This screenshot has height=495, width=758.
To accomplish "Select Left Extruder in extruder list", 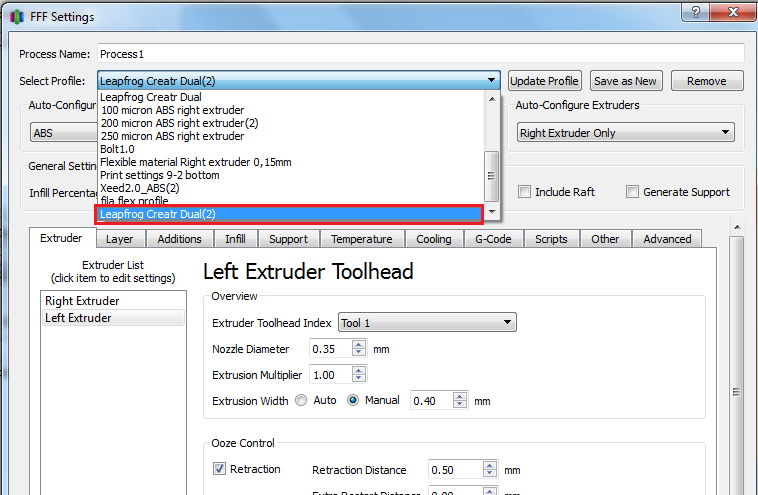I will click(x=114, y=318).
